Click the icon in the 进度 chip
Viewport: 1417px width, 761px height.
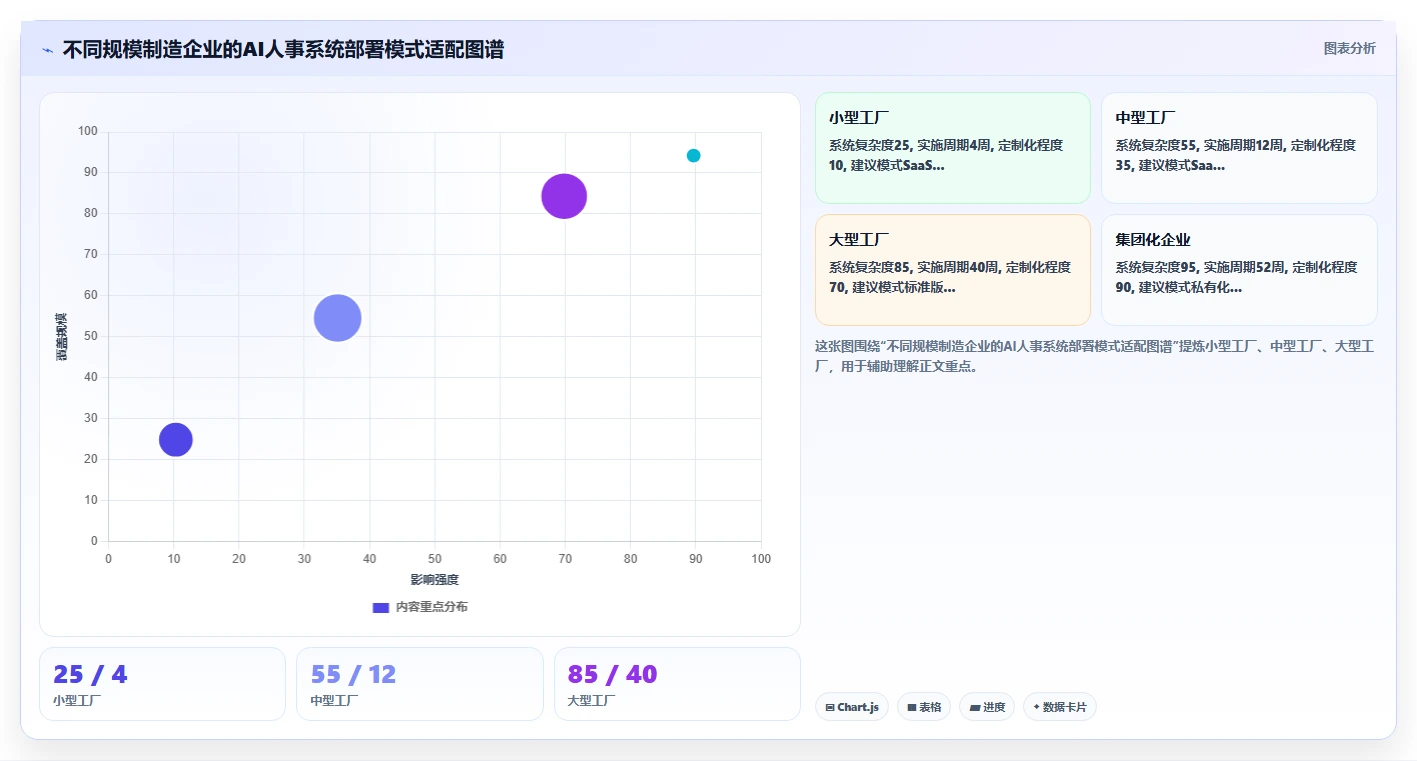tap(975, 707)
